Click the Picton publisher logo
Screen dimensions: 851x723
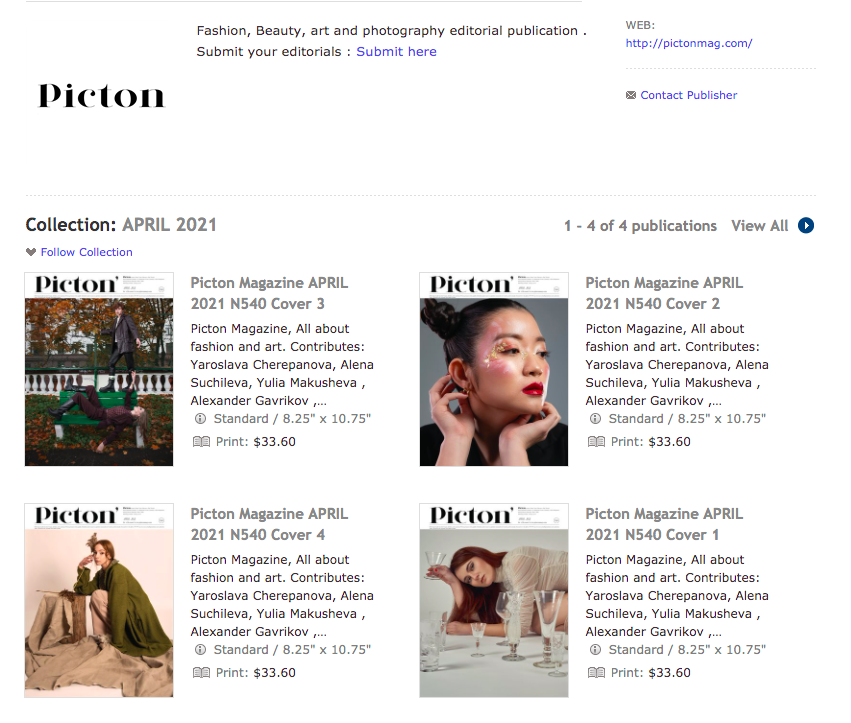click(101, 96)
